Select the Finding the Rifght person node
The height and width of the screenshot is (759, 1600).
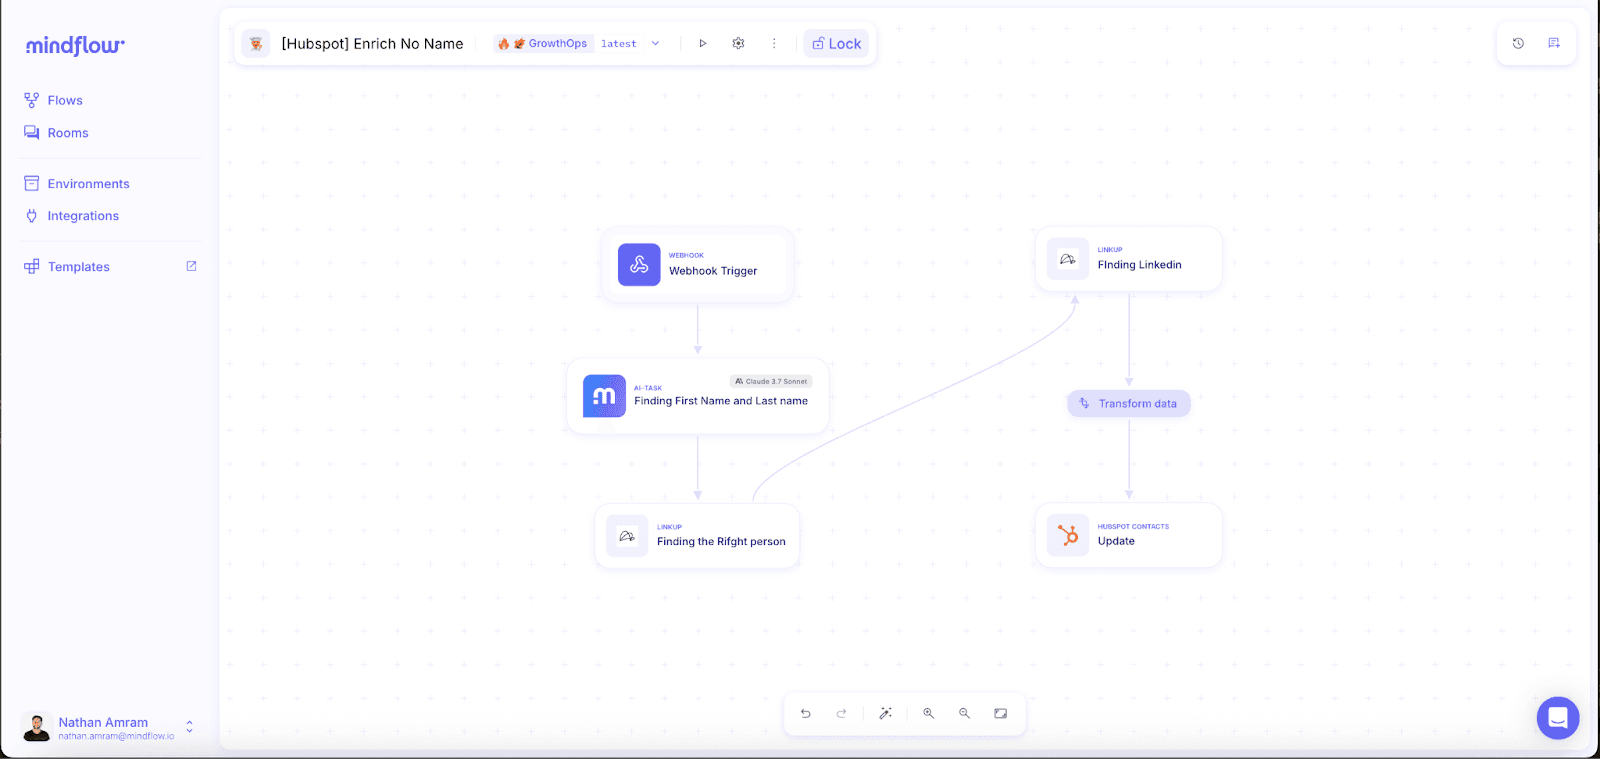pos(698,536)
